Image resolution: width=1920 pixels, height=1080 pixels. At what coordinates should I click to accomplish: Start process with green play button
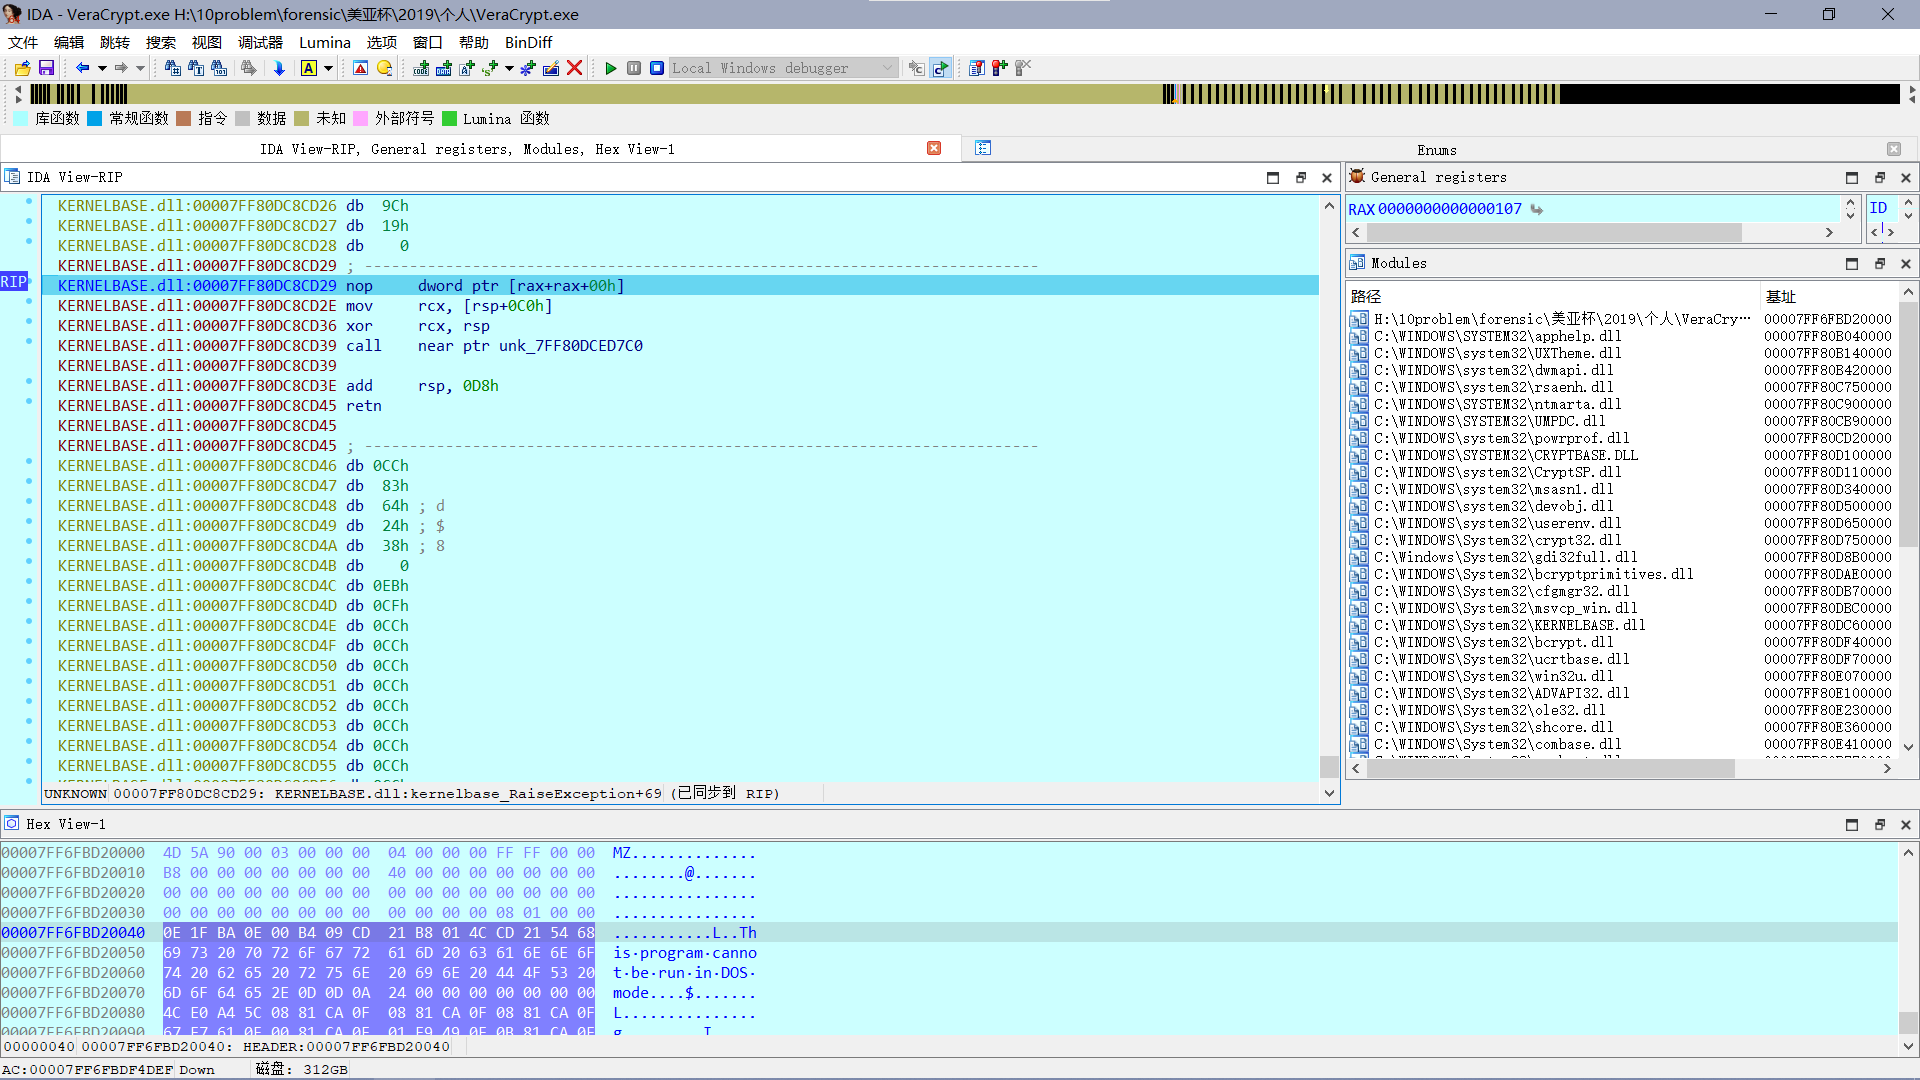611,68
